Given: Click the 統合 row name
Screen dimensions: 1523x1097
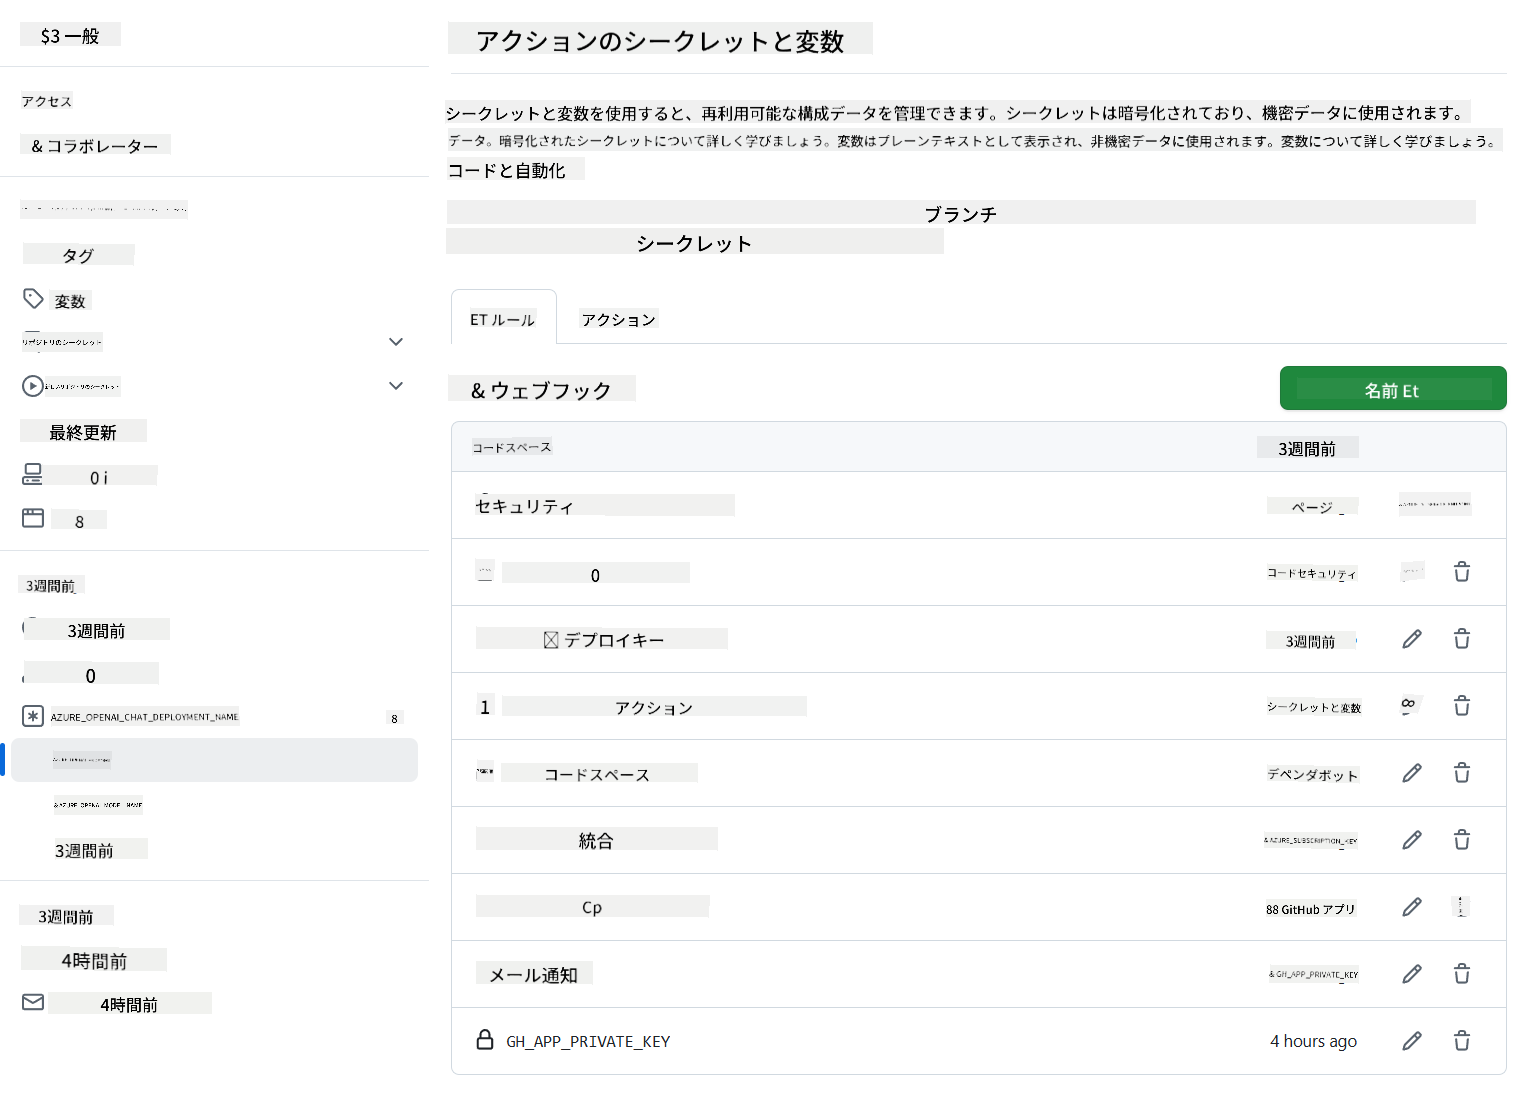Looking at the screenshot, I should tap(596, 840).
